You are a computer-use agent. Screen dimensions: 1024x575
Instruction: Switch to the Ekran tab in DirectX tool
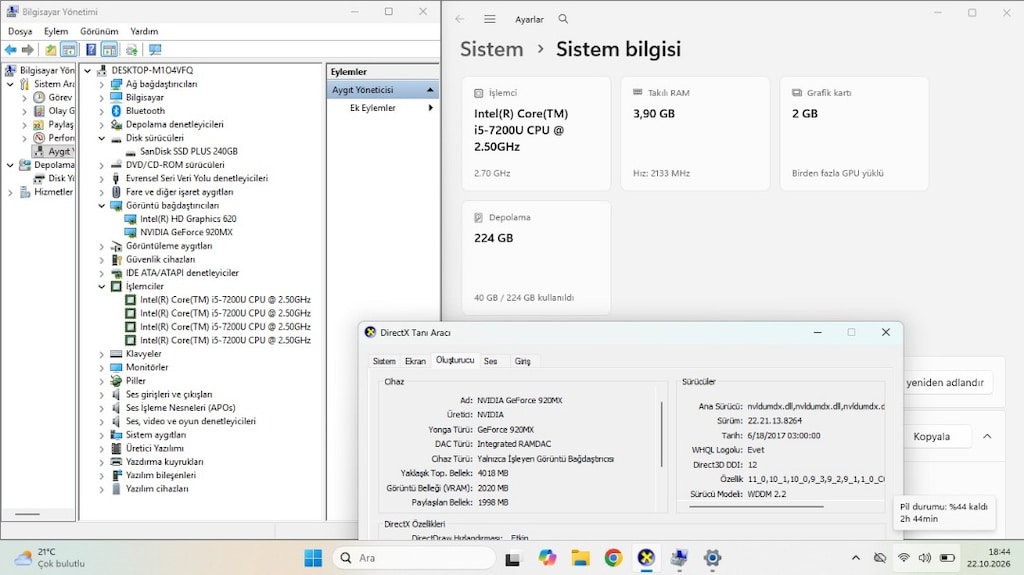click(415, 361)
